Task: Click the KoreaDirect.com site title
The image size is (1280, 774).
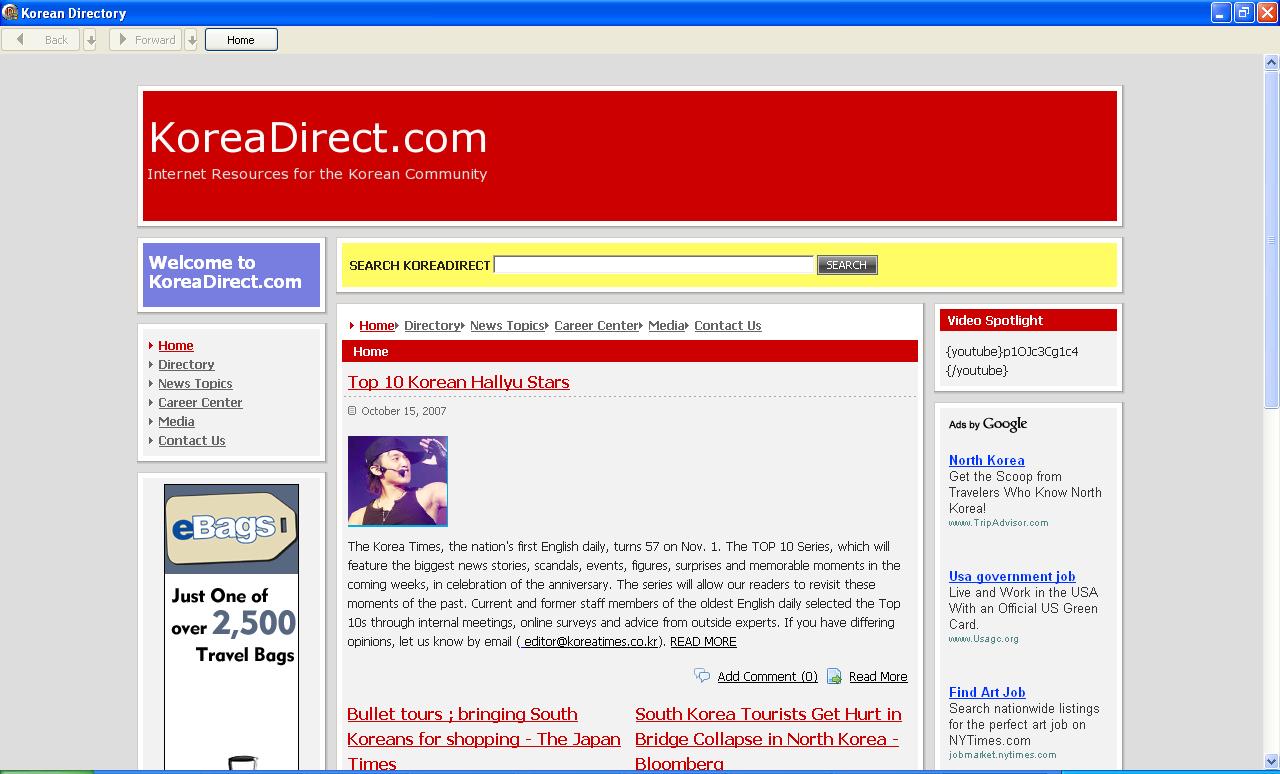Action: 318,138
